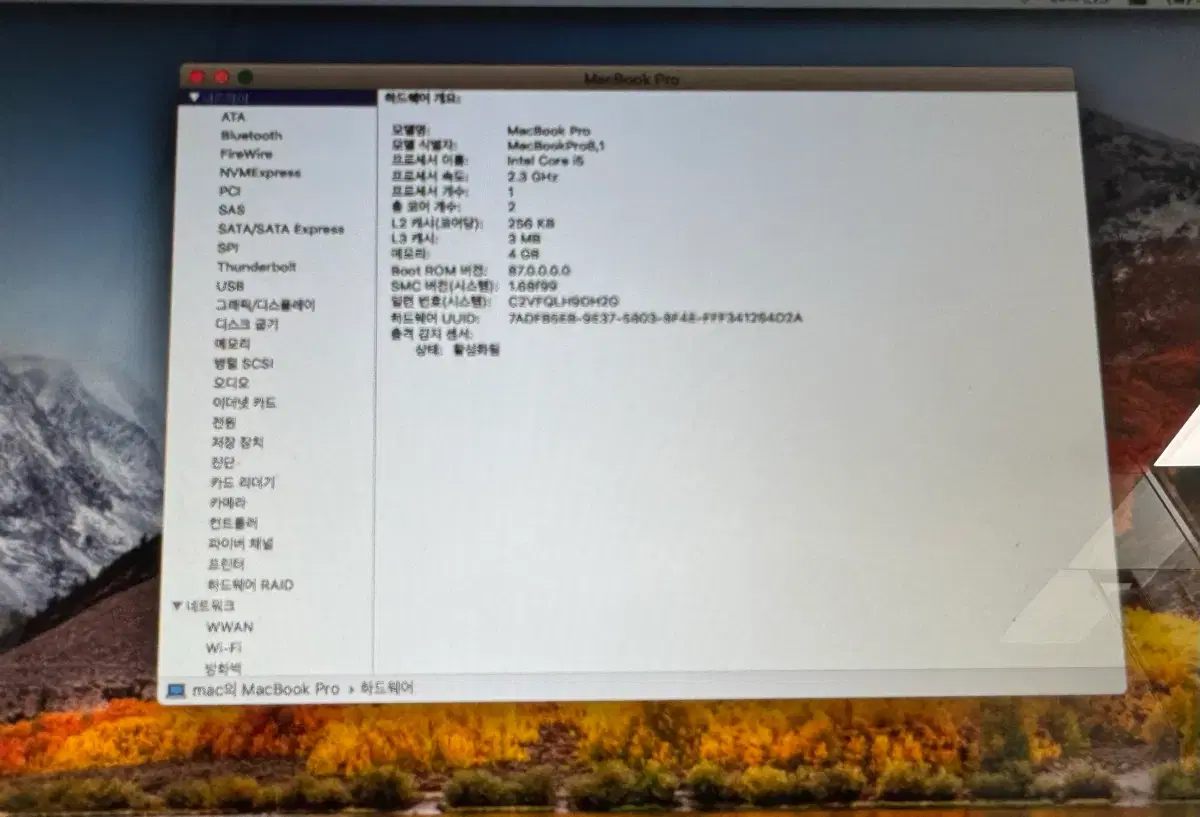The height and width of the screenshot is (817, 1200).
Task: Open the FireWire entry
Action: tap(246, 154)
